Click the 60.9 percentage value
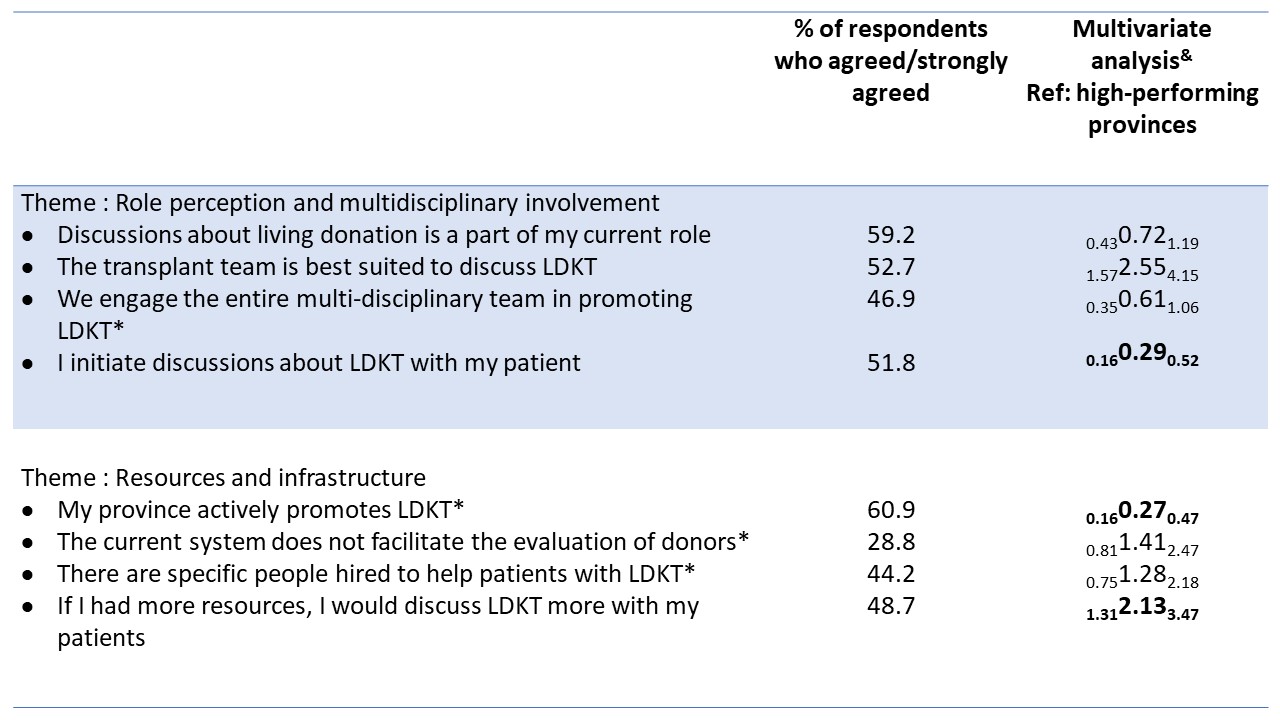This screenshot has width=1280, height=720. pos(890,510)
